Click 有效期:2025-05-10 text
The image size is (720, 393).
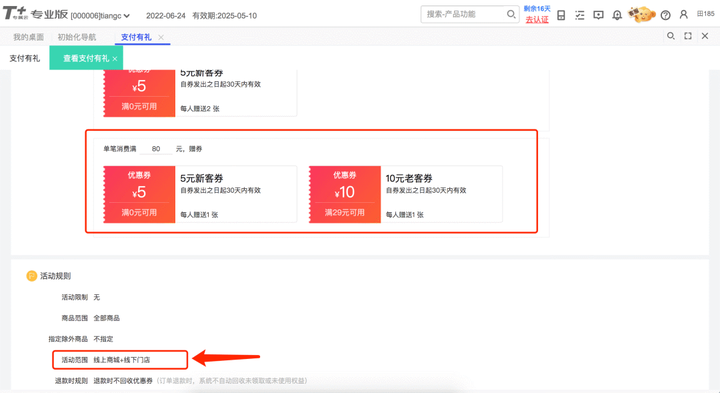tap(225, 16)
